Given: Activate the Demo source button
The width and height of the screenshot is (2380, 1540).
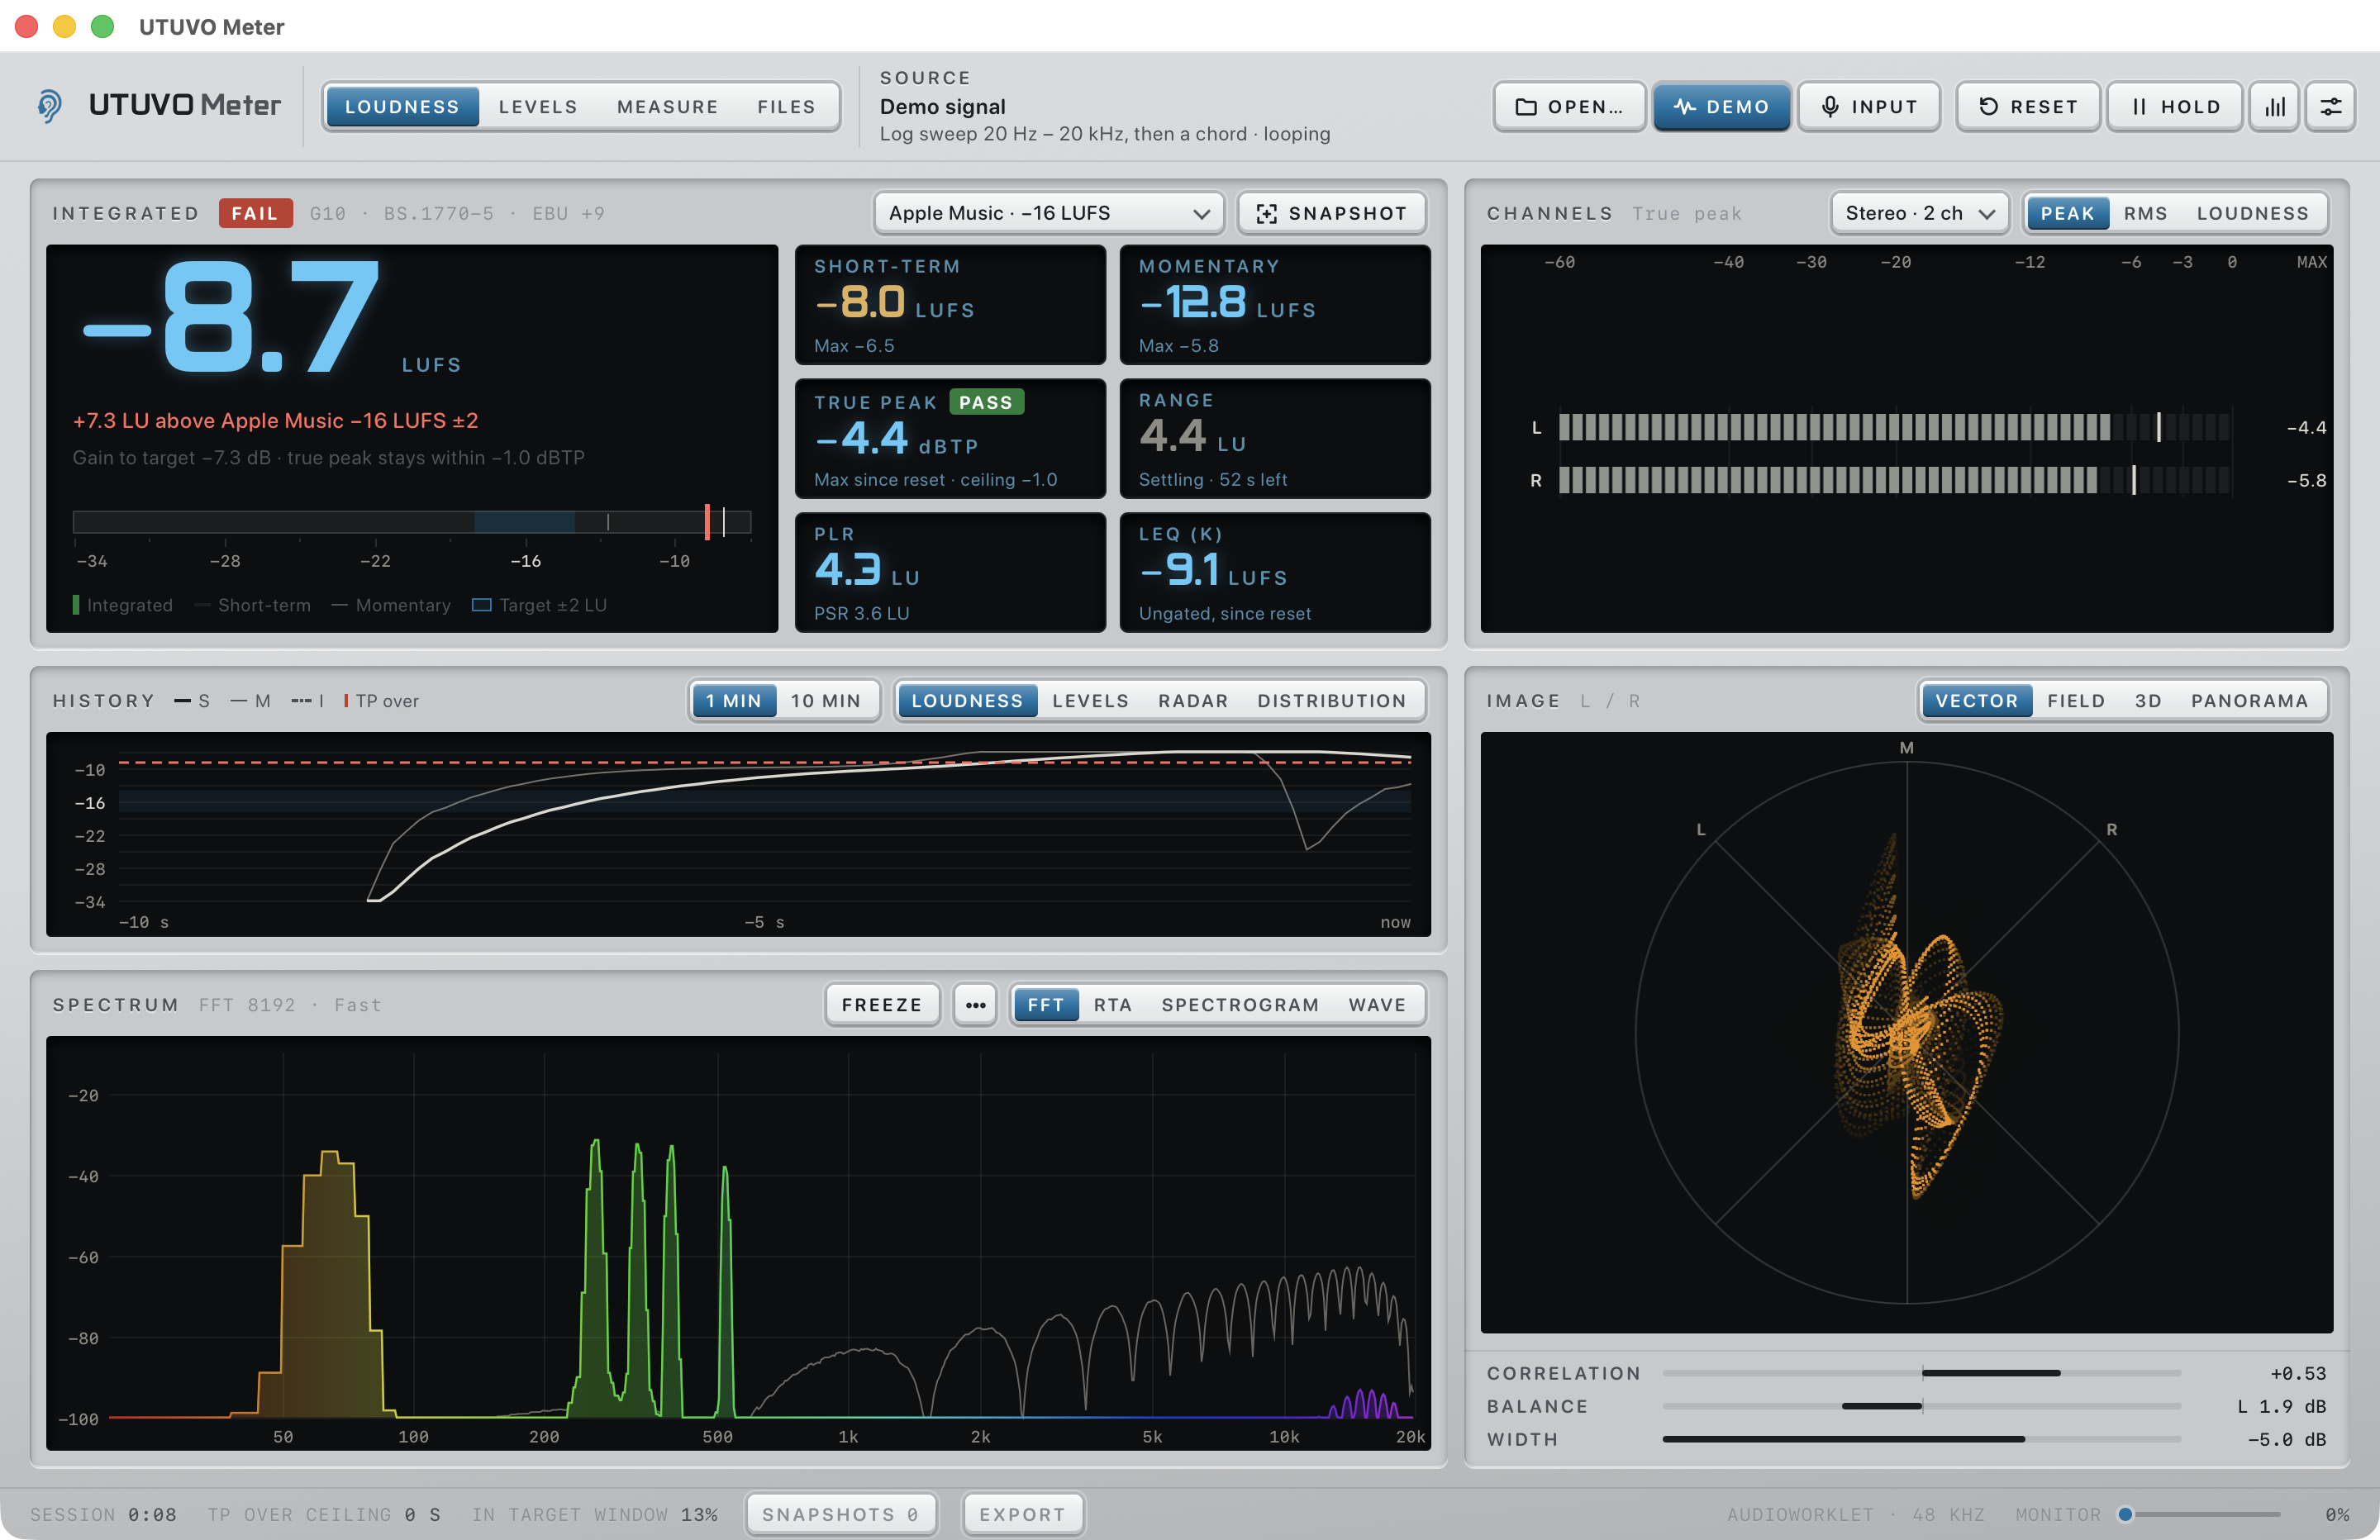Looking at the screenshot, I should pos(1721,107).
